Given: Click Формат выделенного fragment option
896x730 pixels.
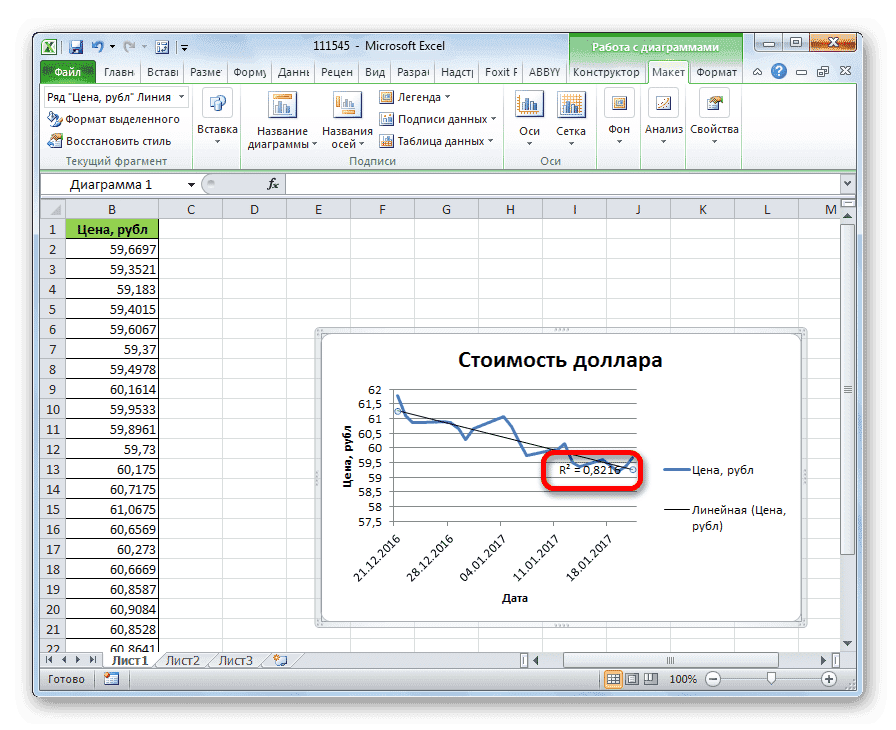Looking at the screenshot, I should click(111, 118).
